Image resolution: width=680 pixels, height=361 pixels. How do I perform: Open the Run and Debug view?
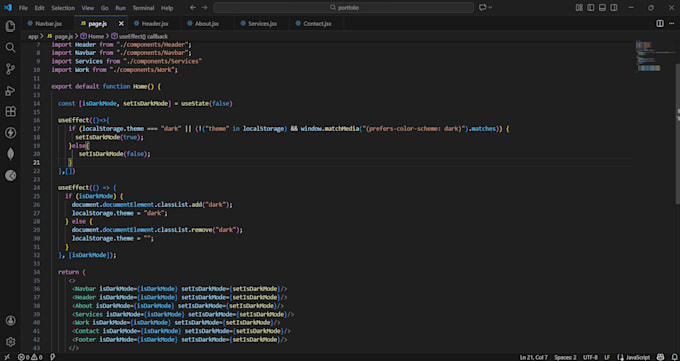[10, 90]
